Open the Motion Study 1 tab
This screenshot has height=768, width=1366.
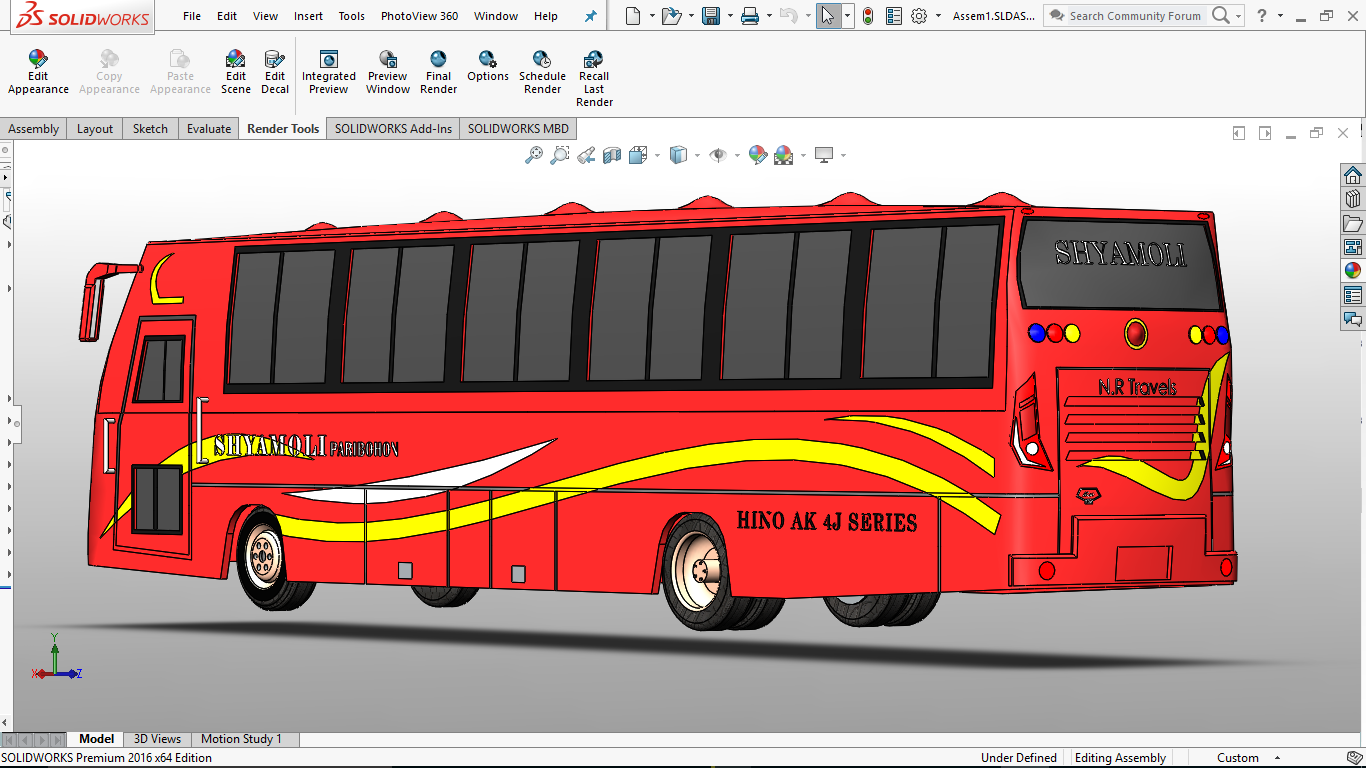pos(241,739)
